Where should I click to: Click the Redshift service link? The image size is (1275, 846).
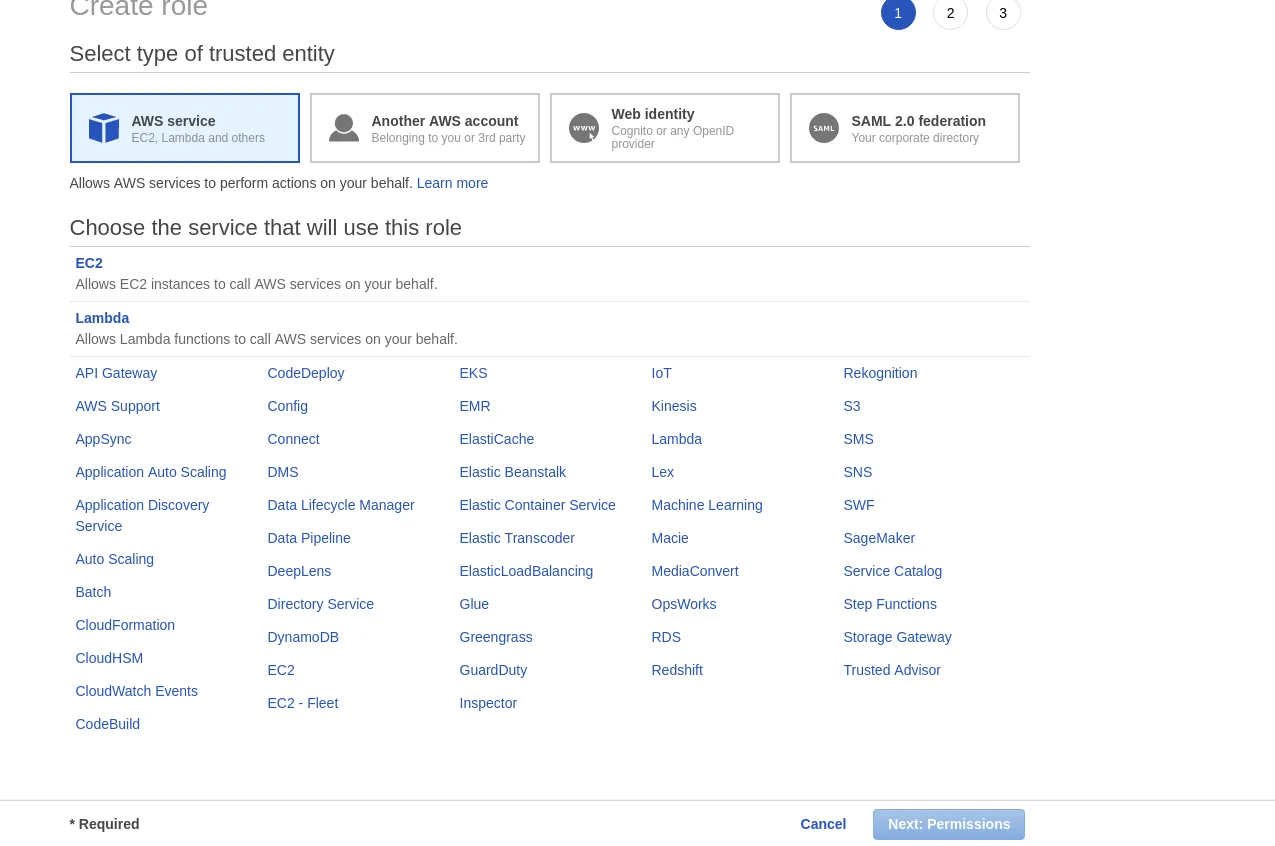point(677,670)
